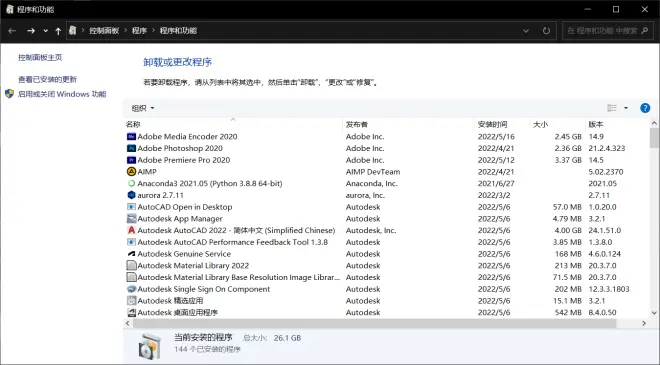Click the Adobe Photoshop 2020 icon

[131, 148]
